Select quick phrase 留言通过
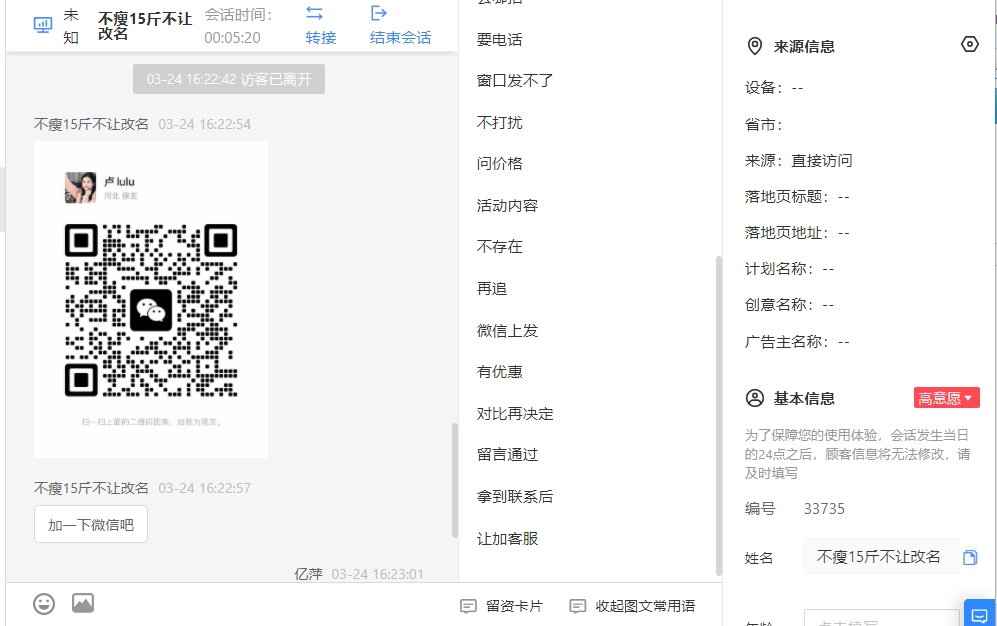This screenshot has width=997, height=626. pos(507,454)
